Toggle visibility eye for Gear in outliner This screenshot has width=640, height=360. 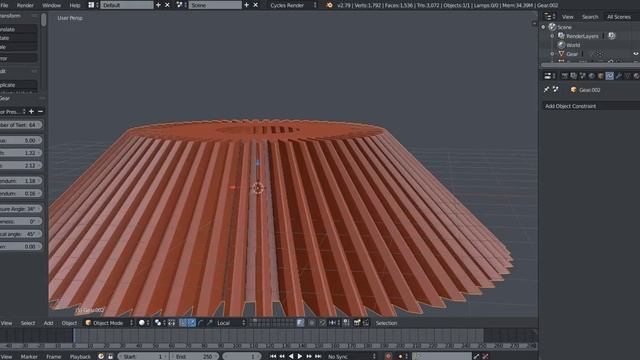pyautogui.click(x=636, y=53)
